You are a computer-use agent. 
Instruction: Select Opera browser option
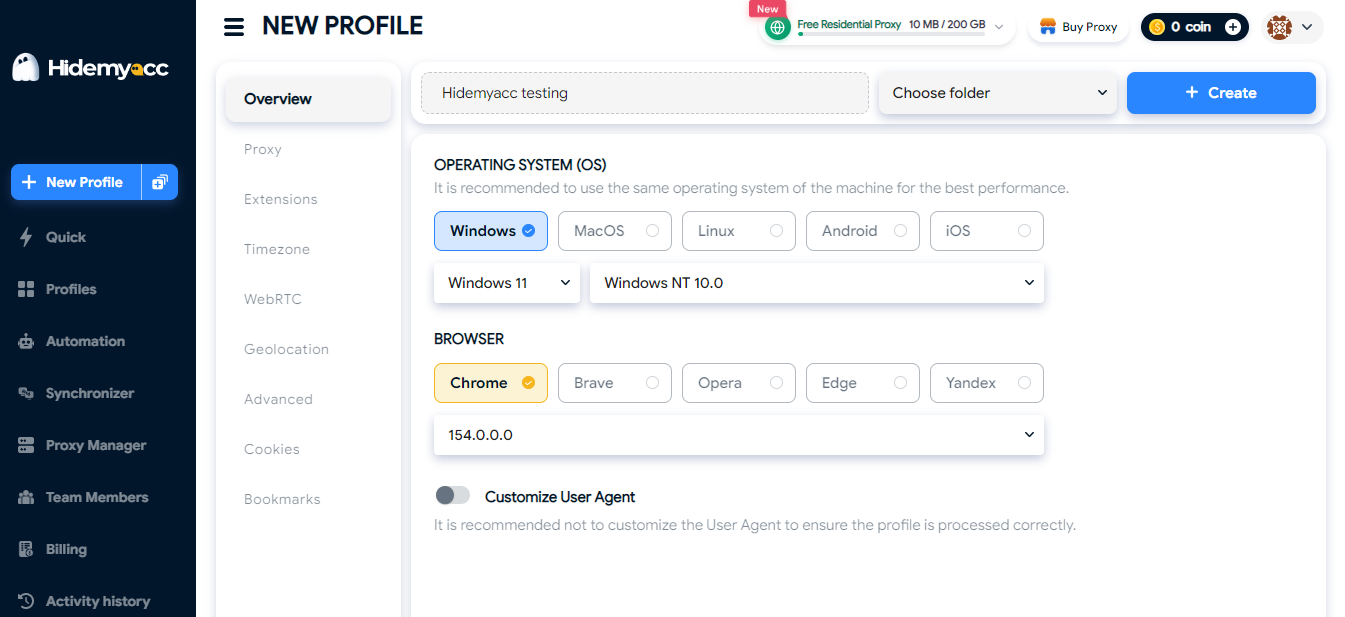[739, 383]
